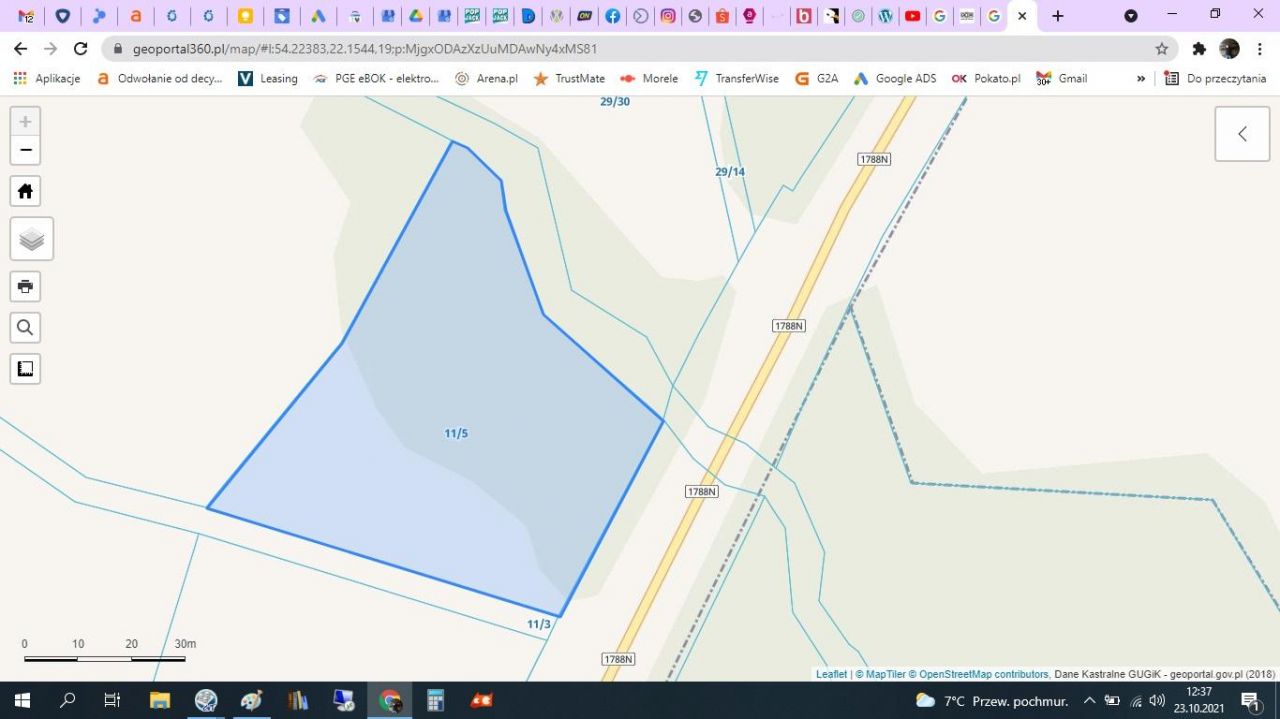Open Chrome three-dot menu

pyautogui.click(x=1260, y=48)
